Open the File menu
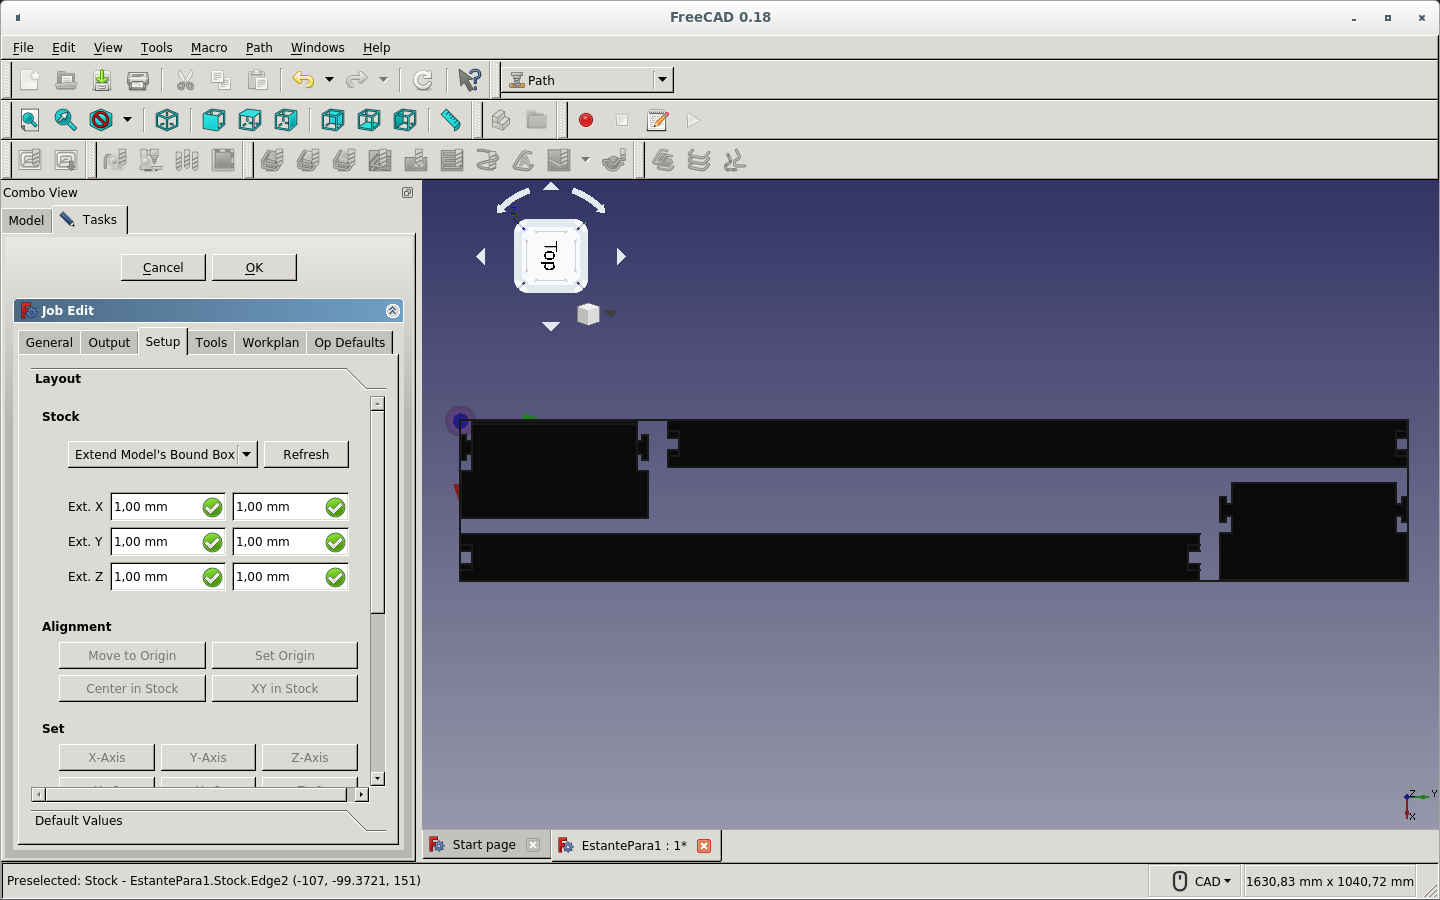The image size is (1440, 900). point(23,47)
